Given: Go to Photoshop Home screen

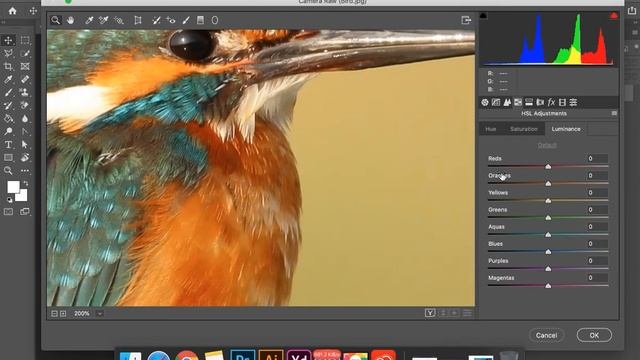Looking at the screenshot, I should 12,11.
